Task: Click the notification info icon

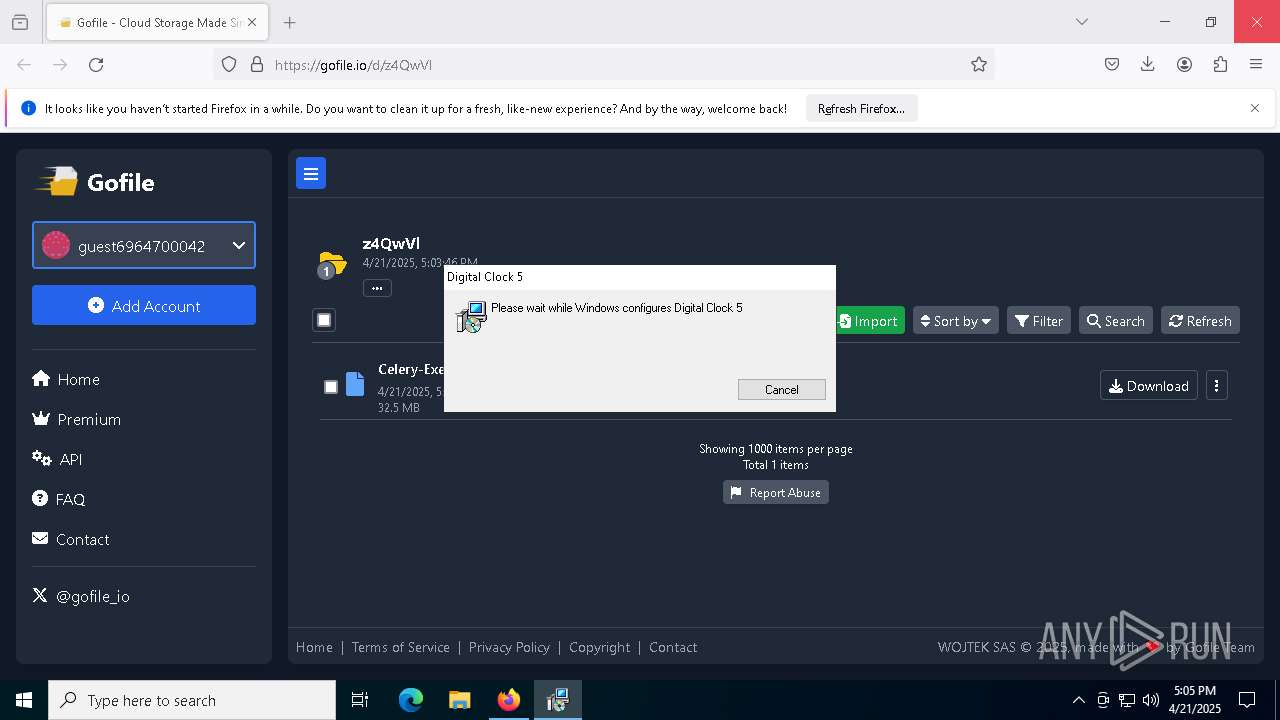Action: coord(28,108)
